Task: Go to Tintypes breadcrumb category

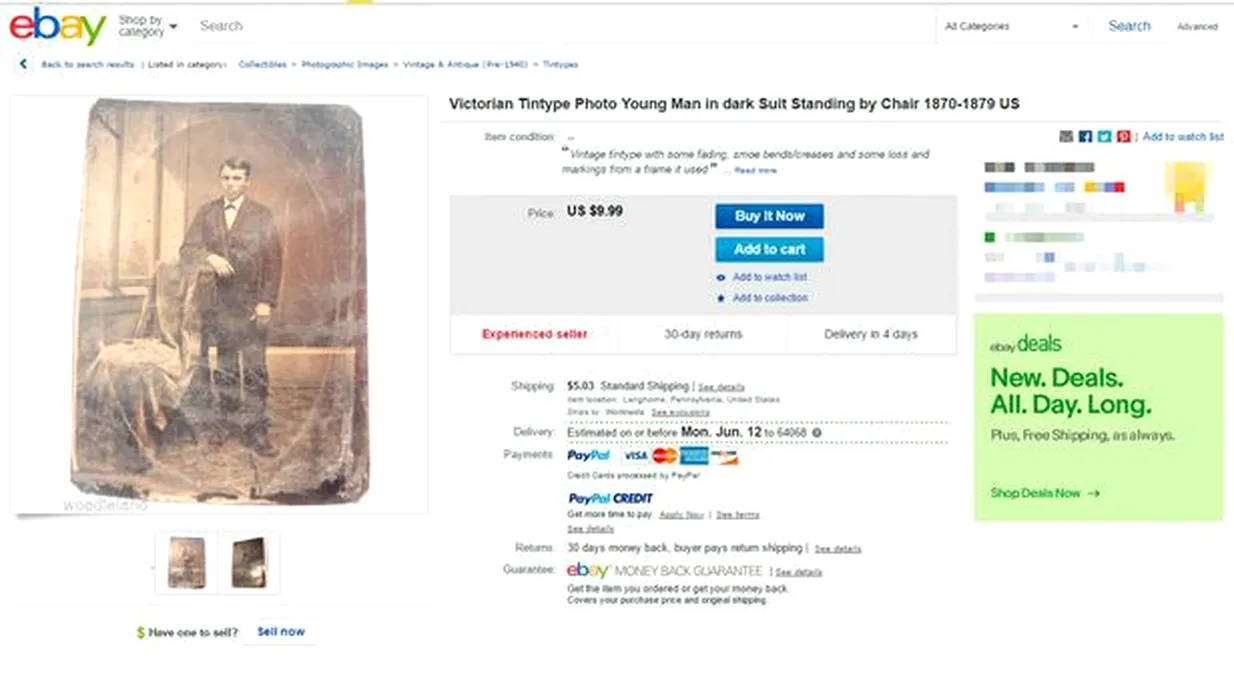Action: coord(560,64)
